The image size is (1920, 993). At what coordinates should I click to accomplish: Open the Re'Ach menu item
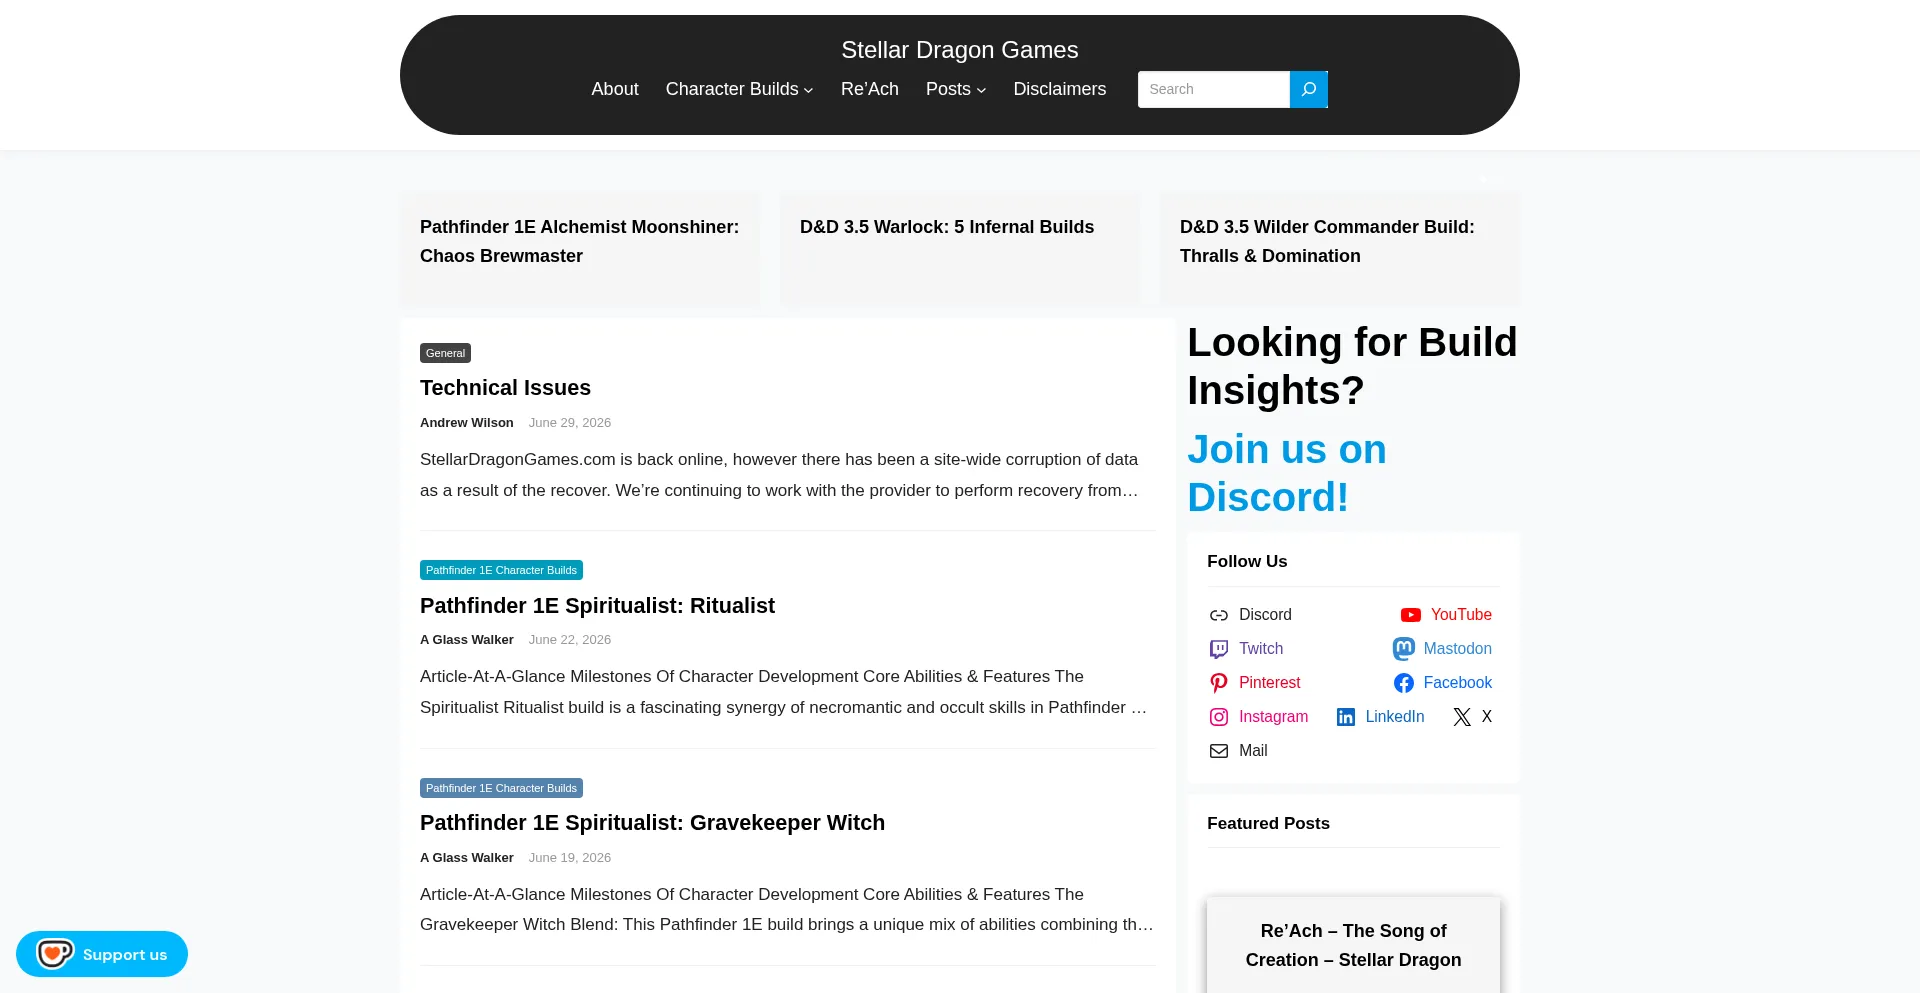coord(869,89)
